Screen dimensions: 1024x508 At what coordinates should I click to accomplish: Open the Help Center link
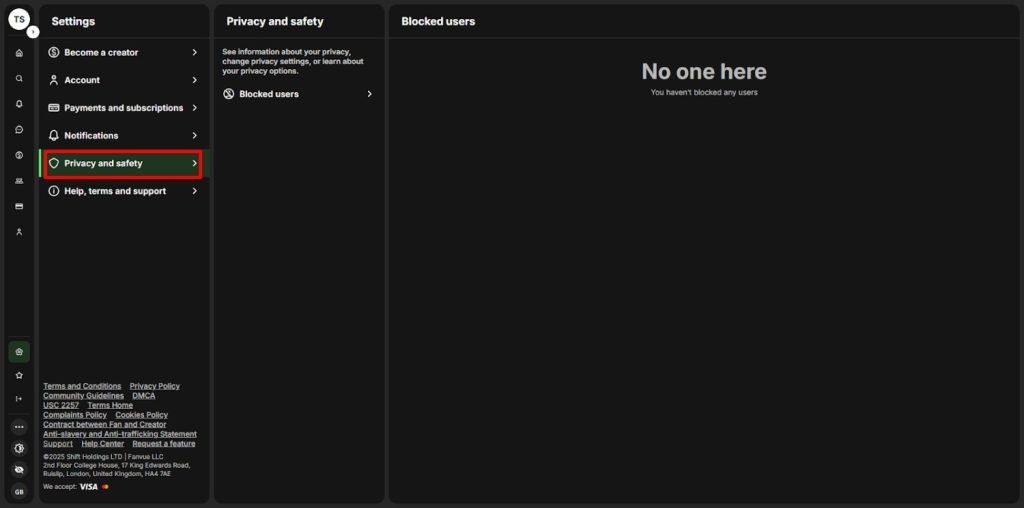coord(103,444)
